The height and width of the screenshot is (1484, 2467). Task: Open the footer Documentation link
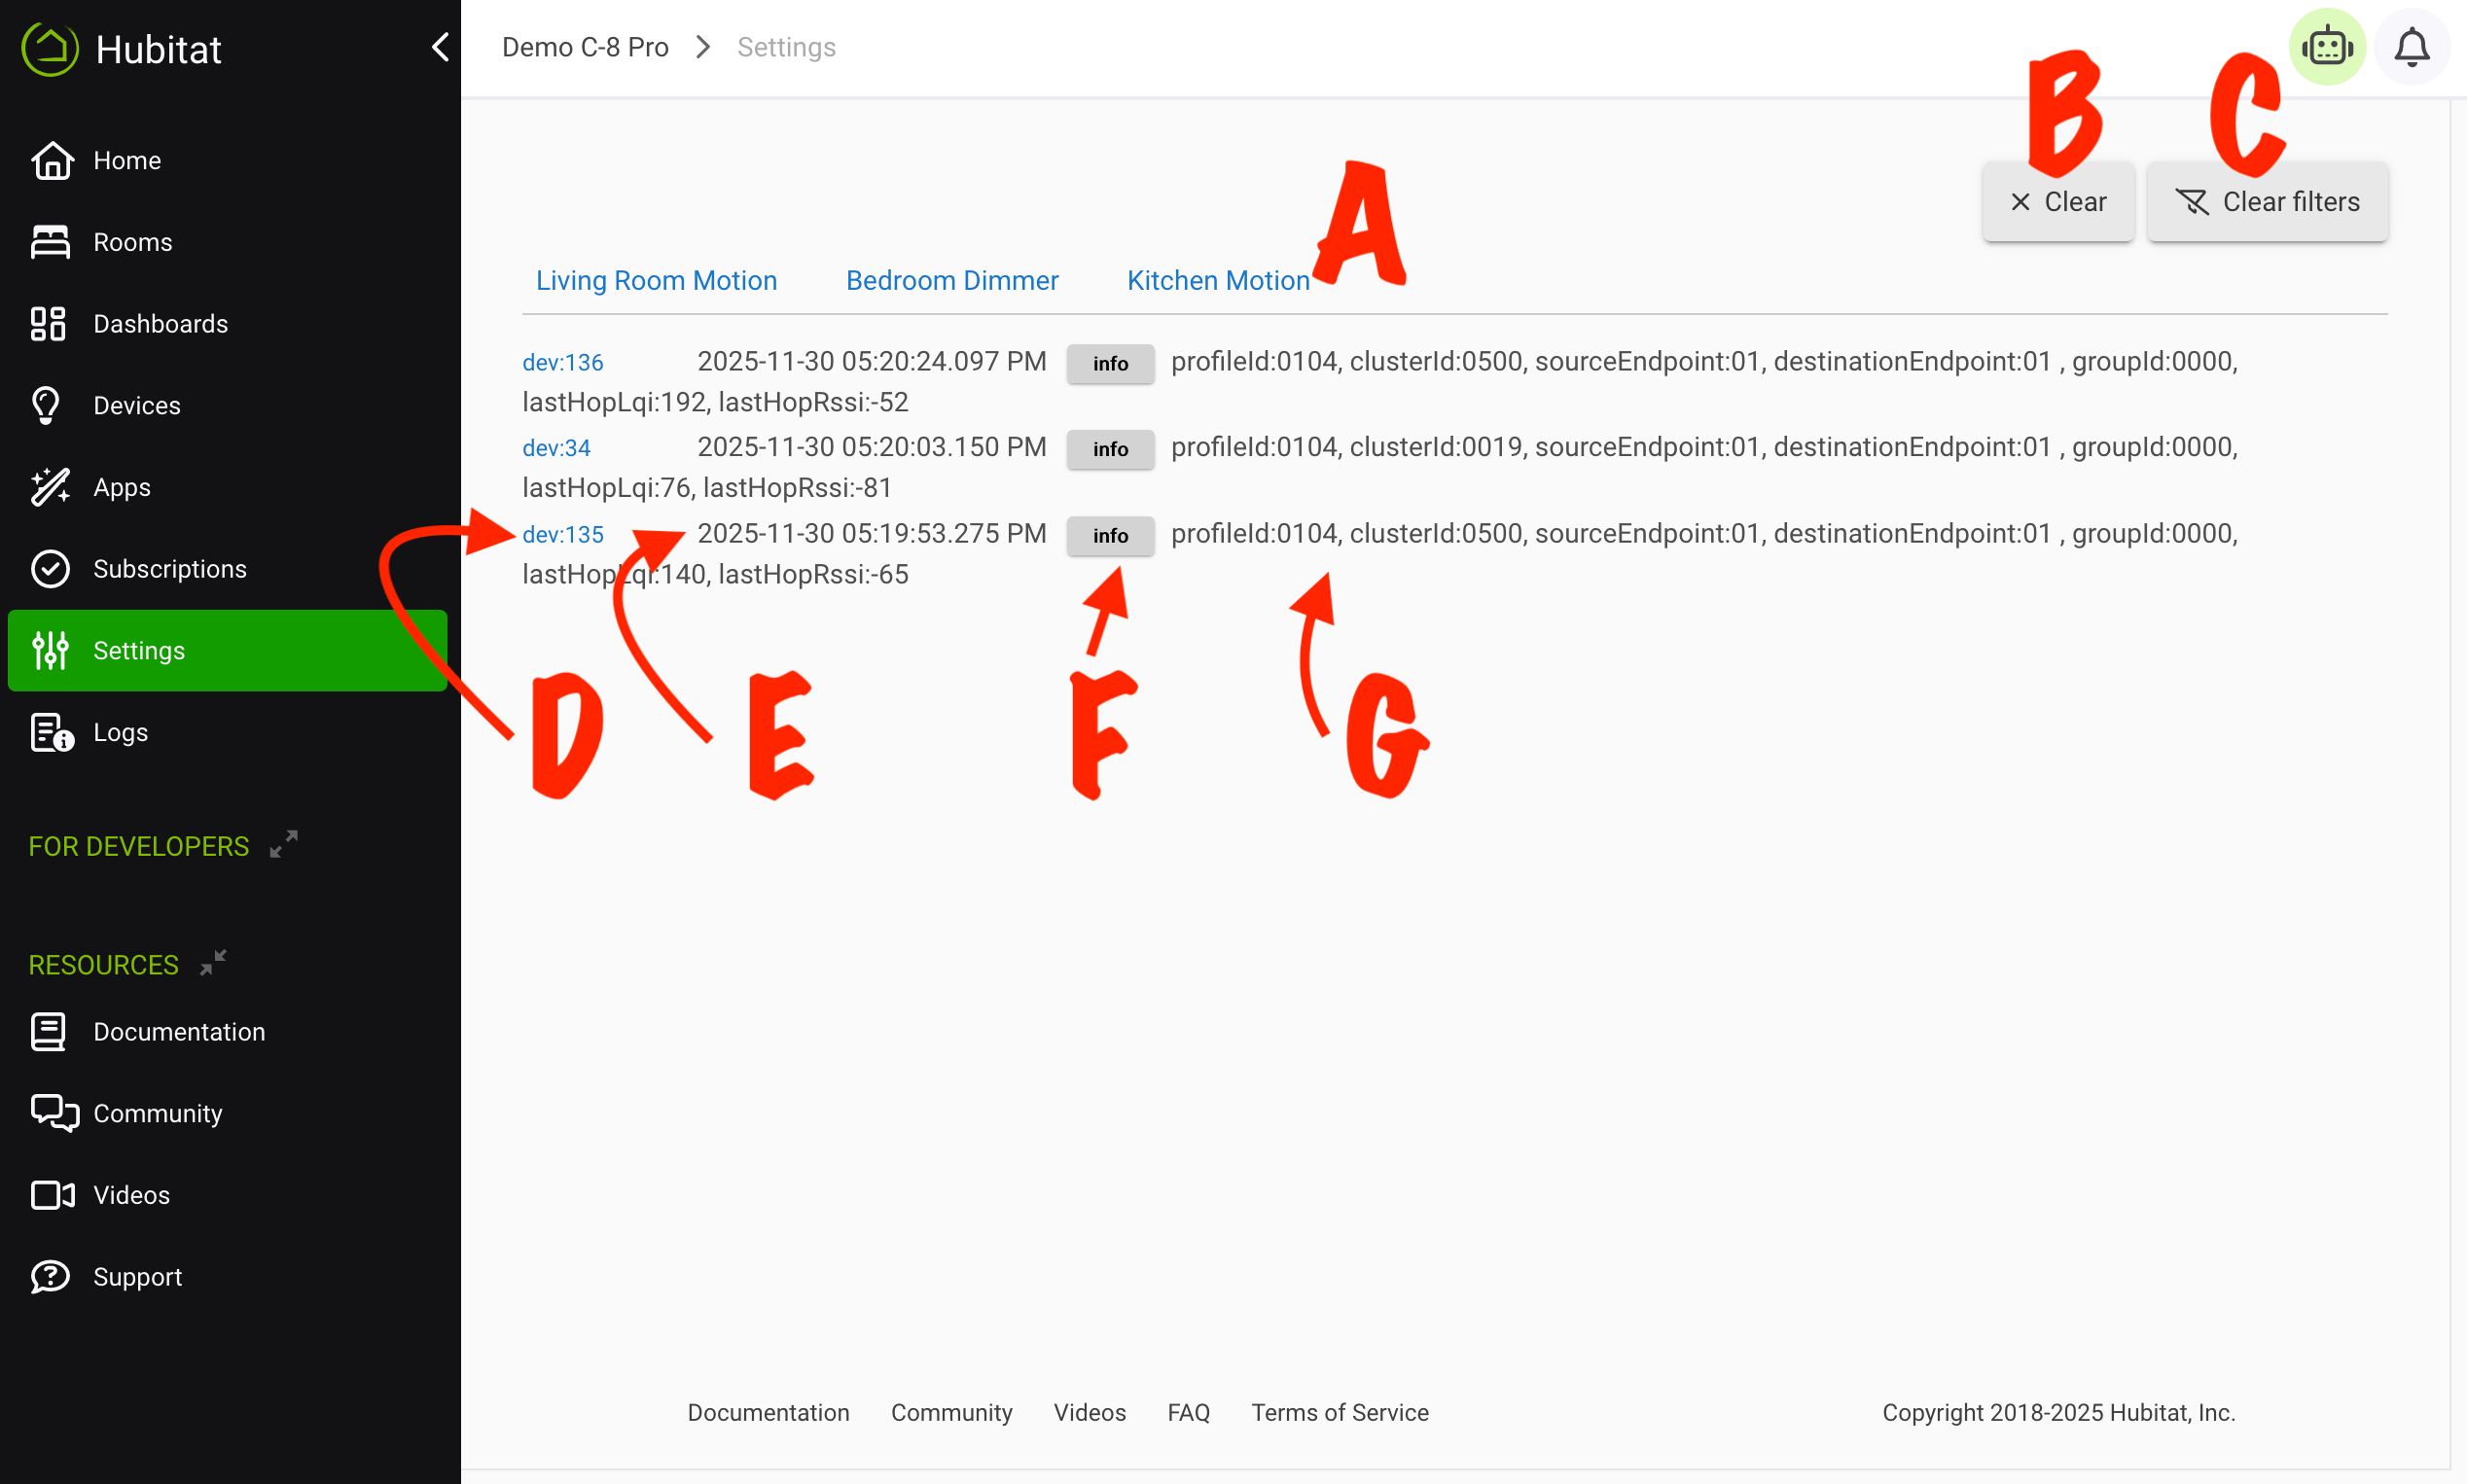tap(768, 1412)
